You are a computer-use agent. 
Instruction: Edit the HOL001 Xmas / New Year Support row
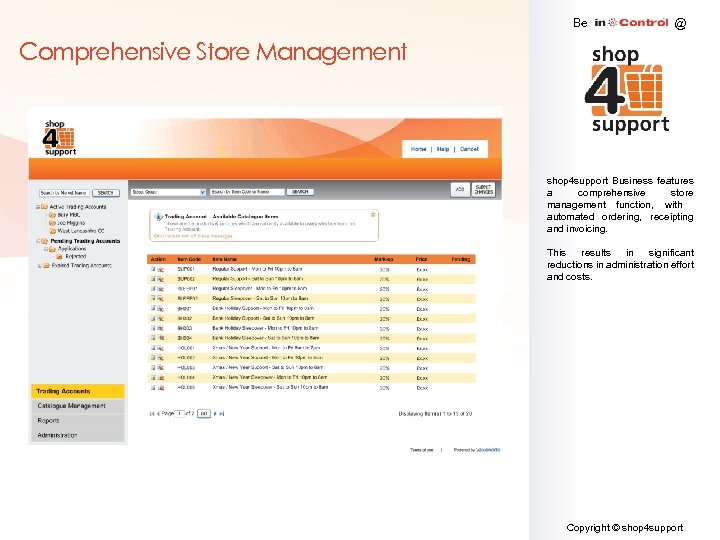(153, 348)
